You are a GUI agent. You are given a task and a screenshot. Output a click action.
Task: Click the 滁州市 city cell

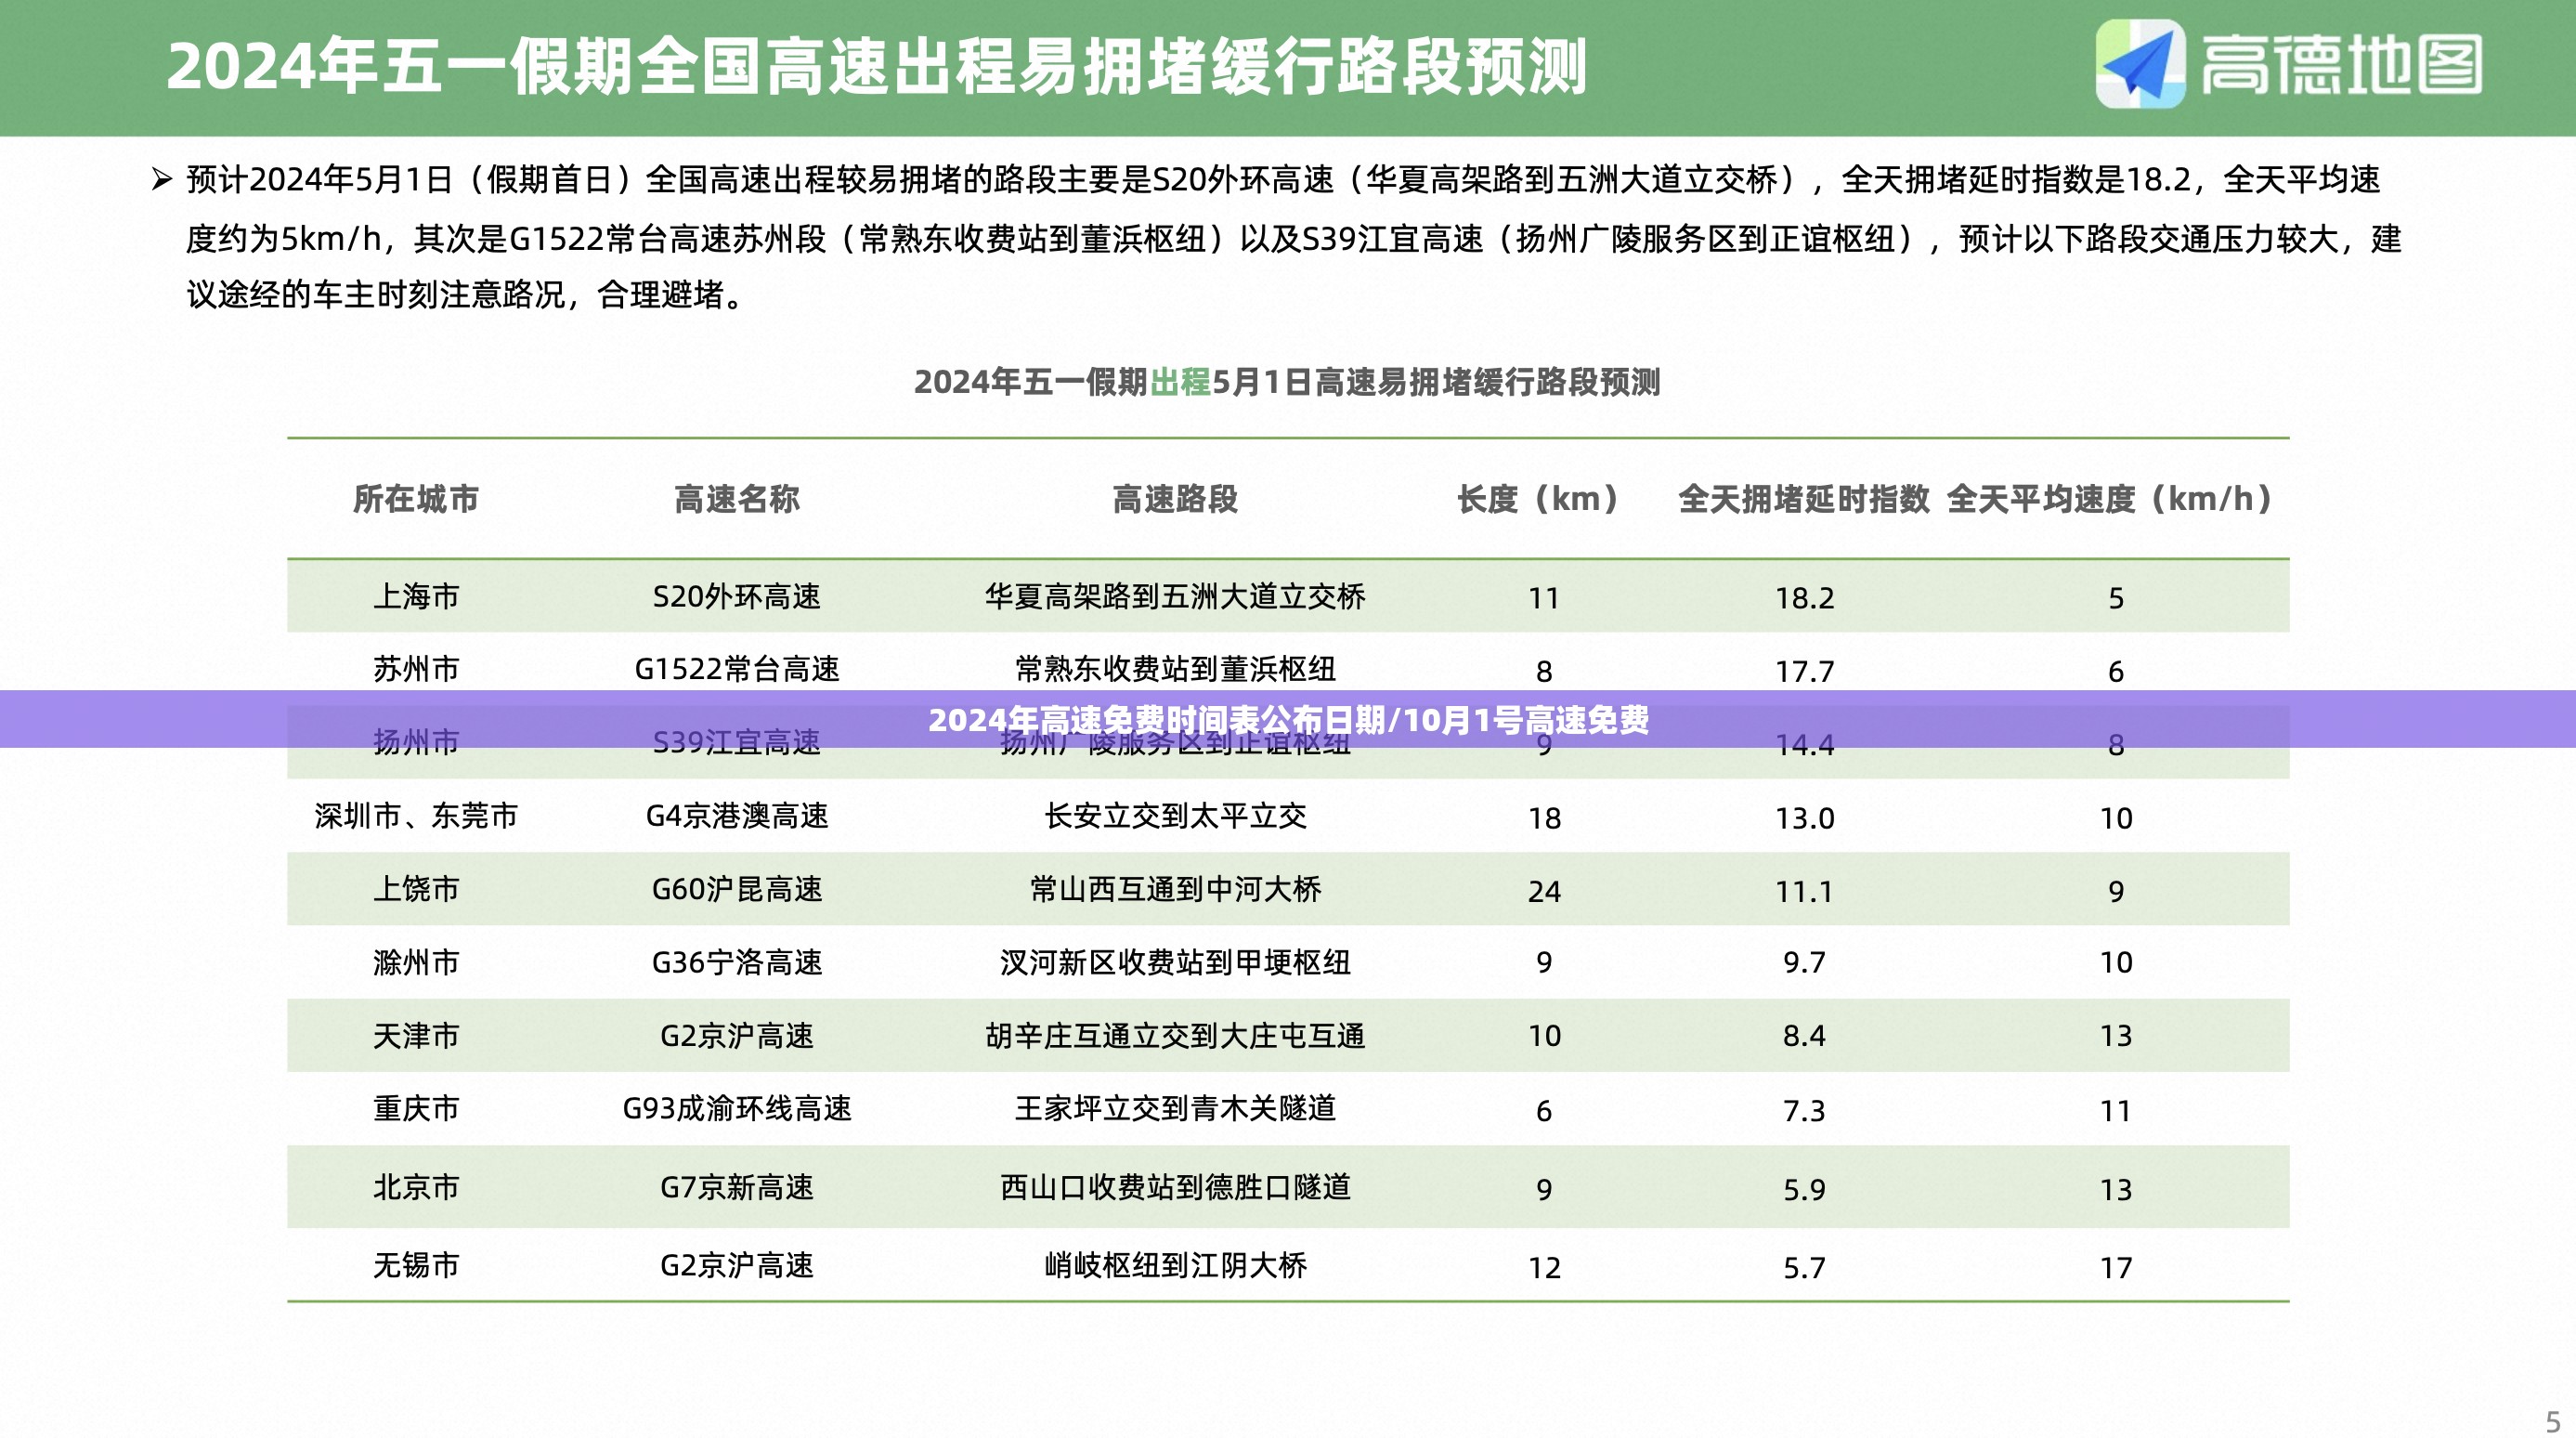click(x=416, y=962)
